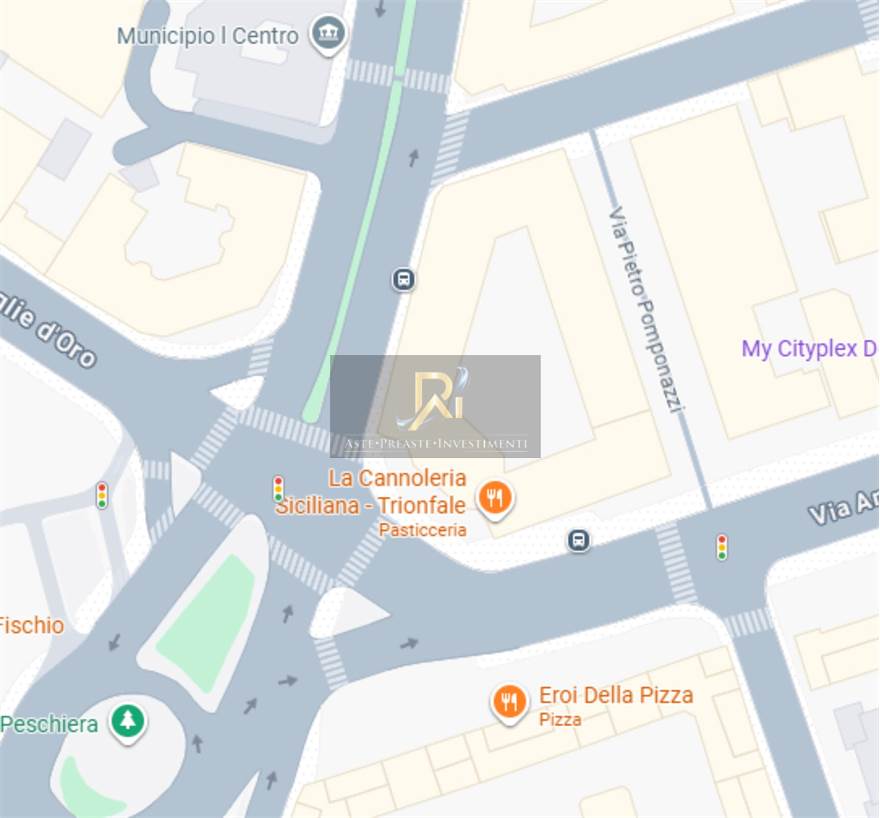Click the Municipio I Centro government building pin
Viewport: 880px width, 818px height.
328,35
